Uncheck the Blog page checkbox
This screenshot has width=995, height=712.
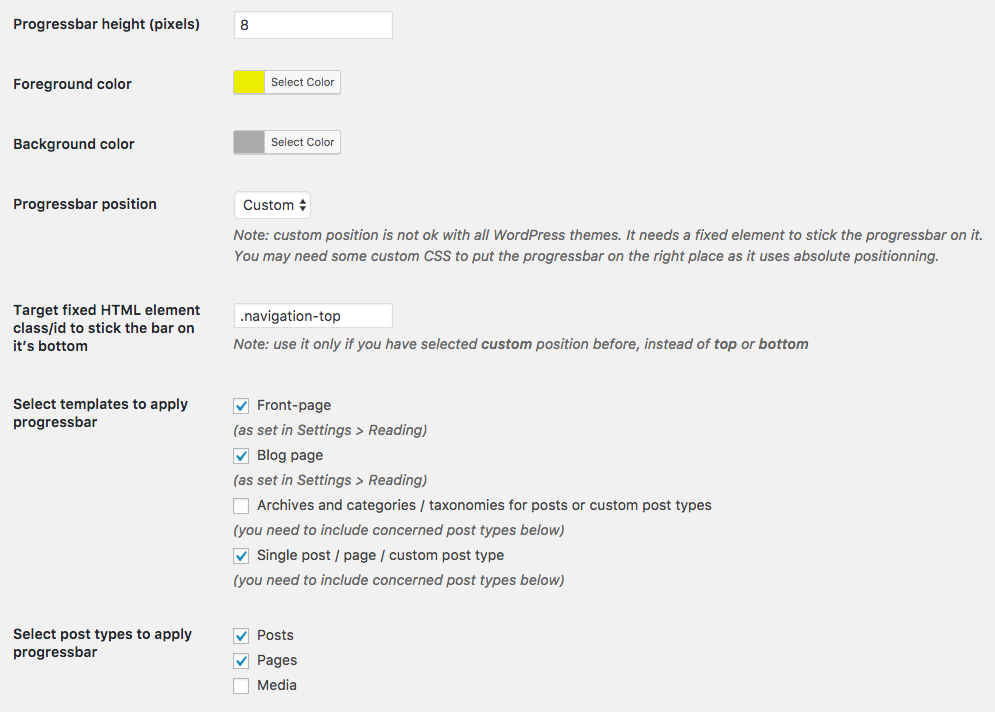tap(241, 456)
